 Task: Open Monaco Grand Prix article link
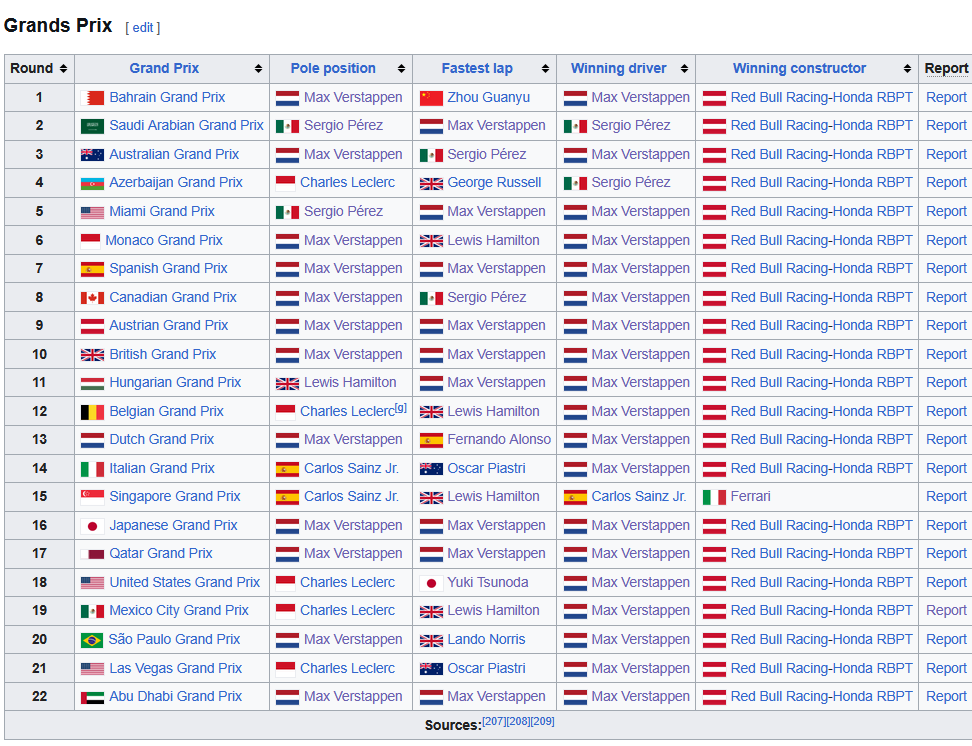tap(164, 240)
